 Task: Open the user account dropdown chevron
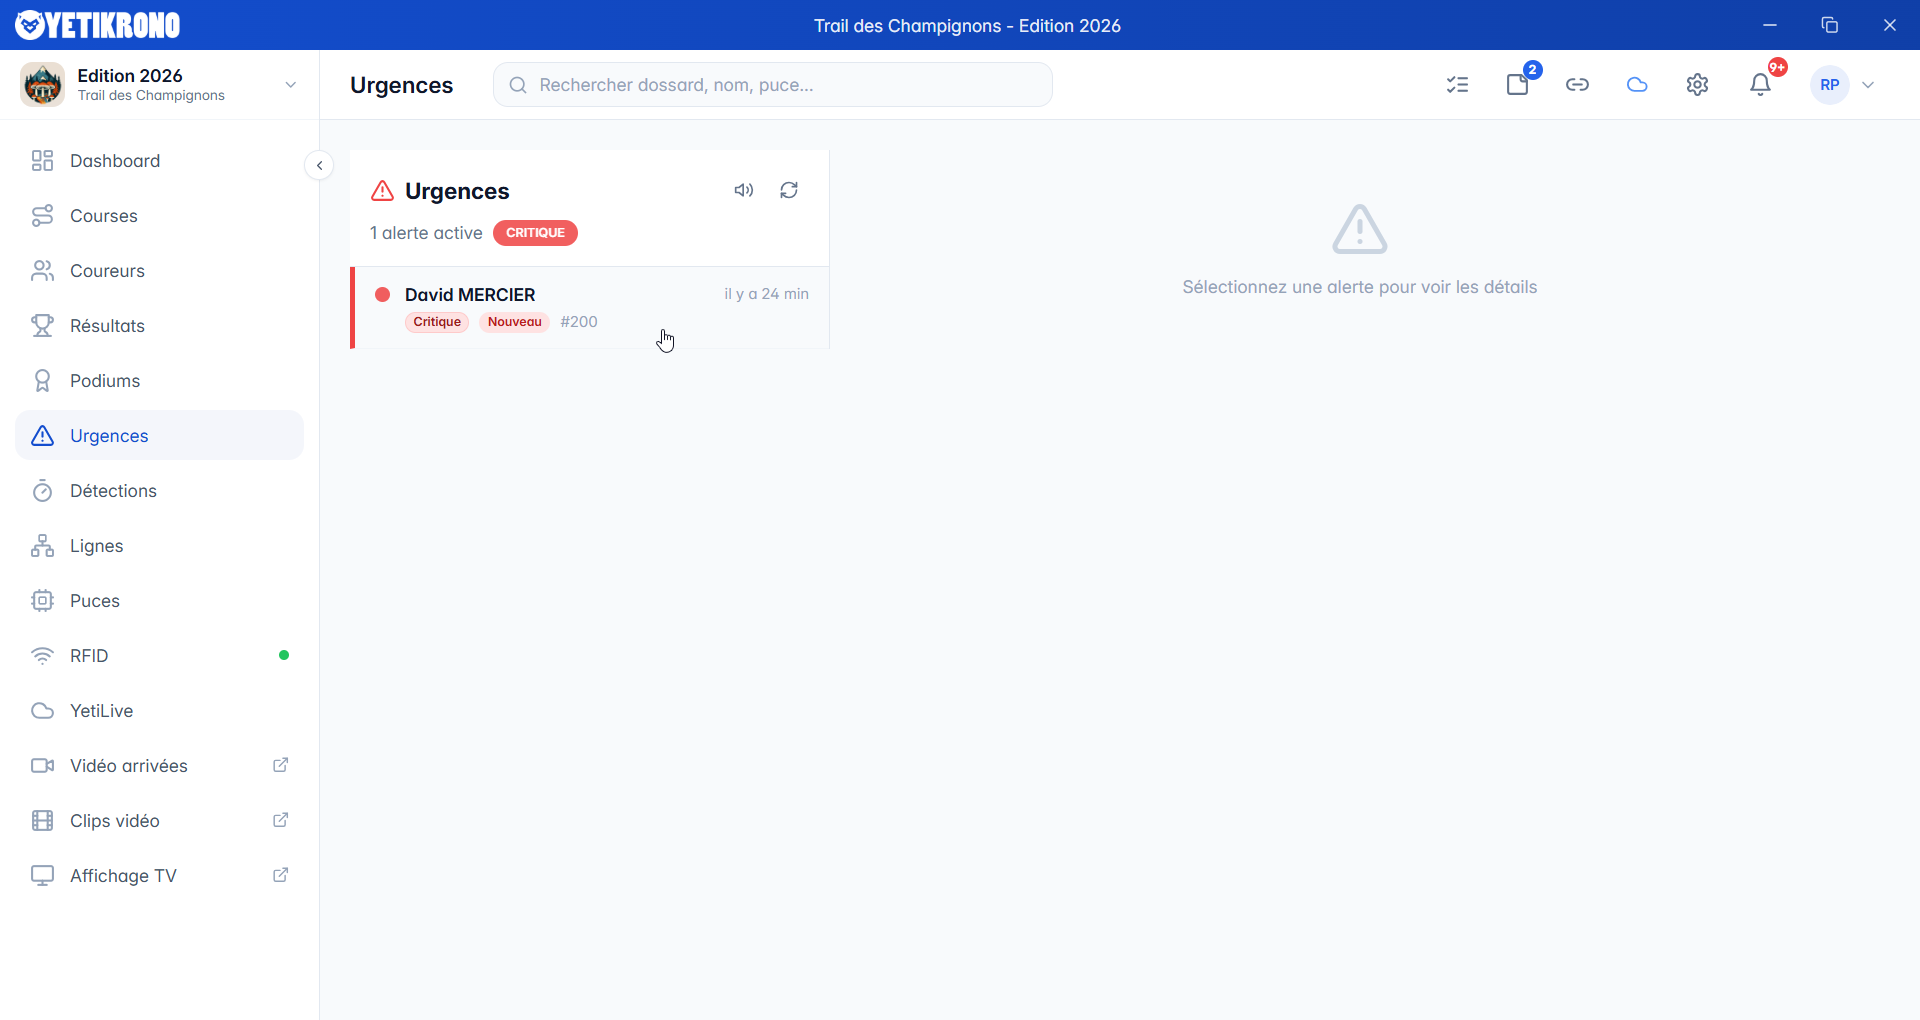(1868, 85)
